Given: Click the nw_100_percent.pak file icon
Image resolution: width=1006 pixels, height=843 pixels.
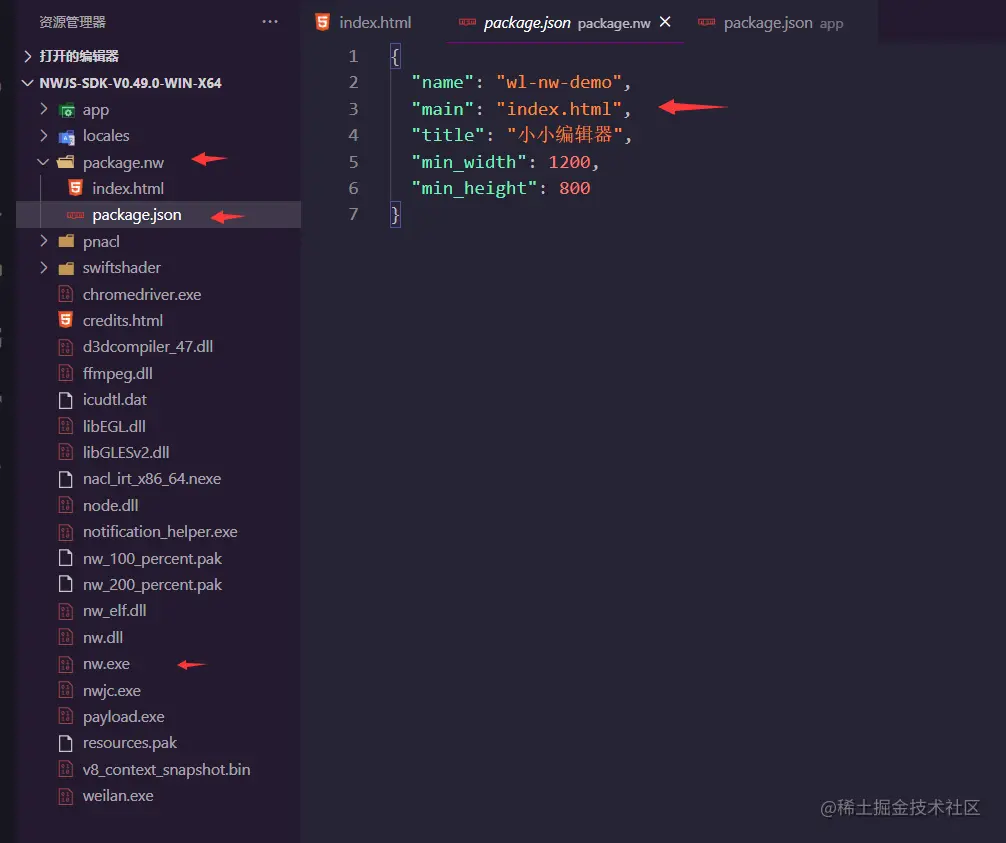Looking at the screenshot, I should click(x=65, y=558).
